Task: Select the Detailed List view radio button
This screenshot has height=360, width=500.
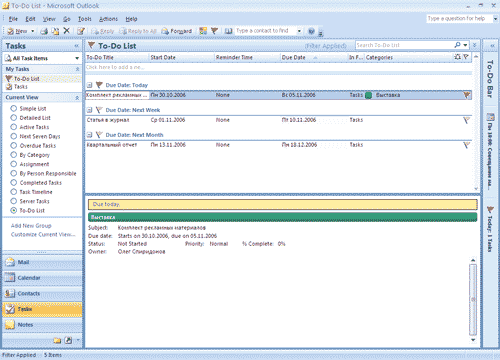Action: tap(14, 118)
